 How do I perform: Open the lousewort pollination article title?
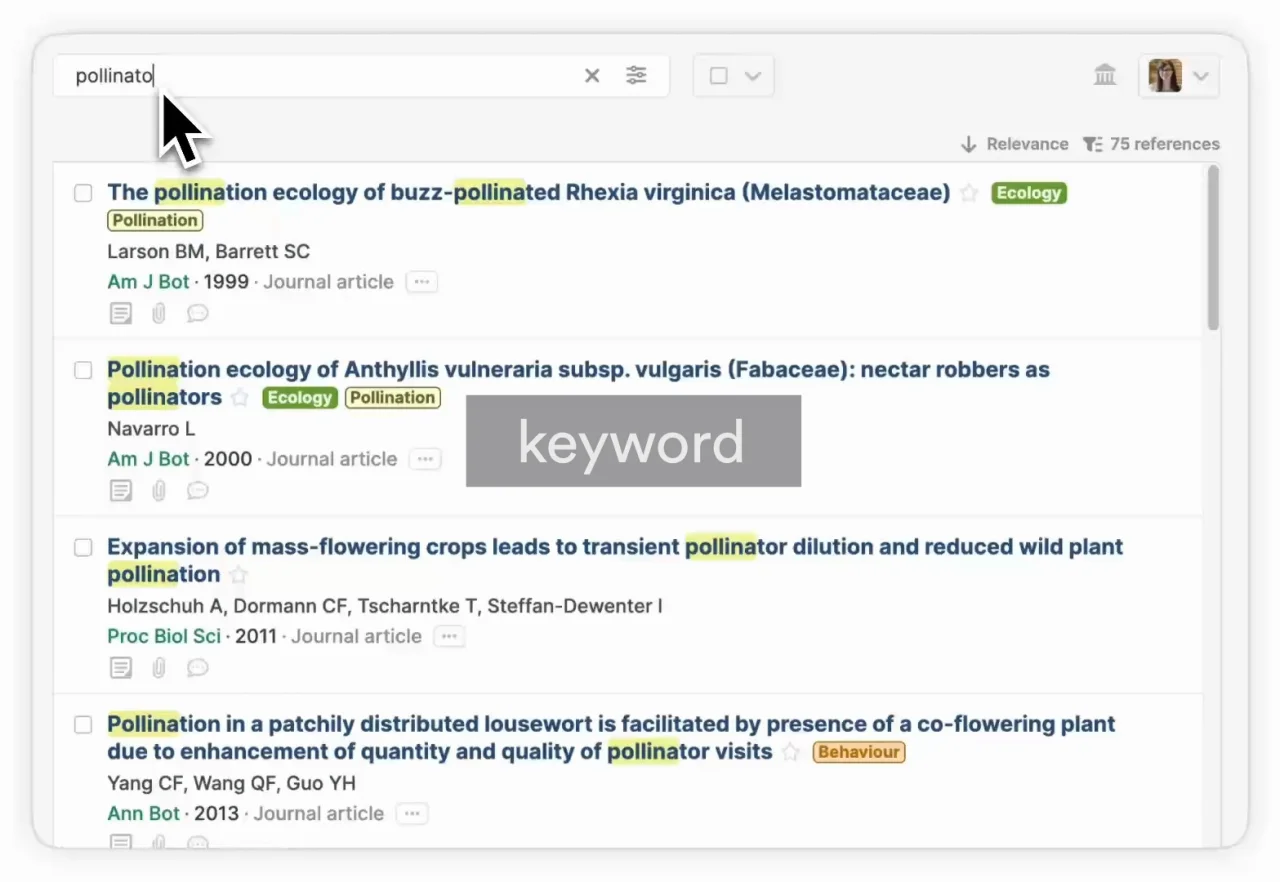610,724
